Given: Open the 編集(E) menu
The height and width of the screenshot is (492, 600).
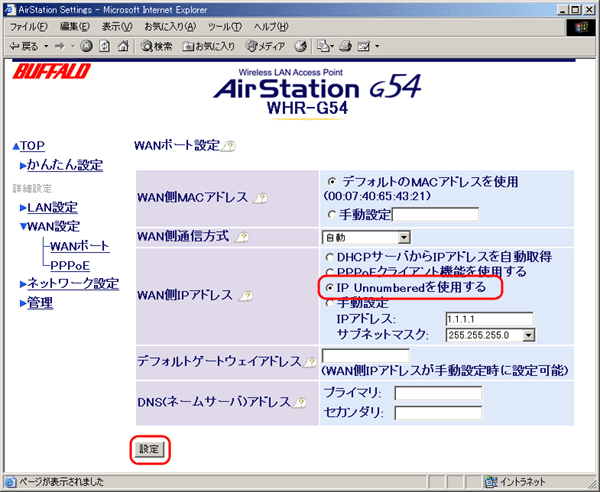Looking at the screenshot, I should click(75, 27).
